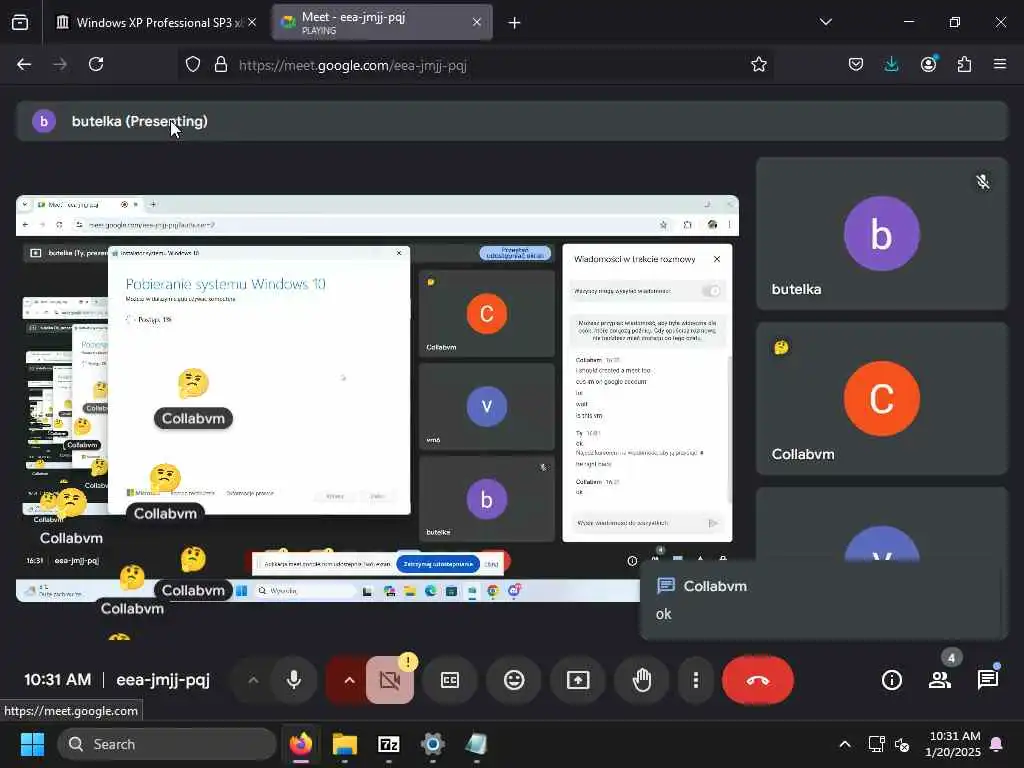
Task: Close the Meet browser tab
Action: click(477, 22)
